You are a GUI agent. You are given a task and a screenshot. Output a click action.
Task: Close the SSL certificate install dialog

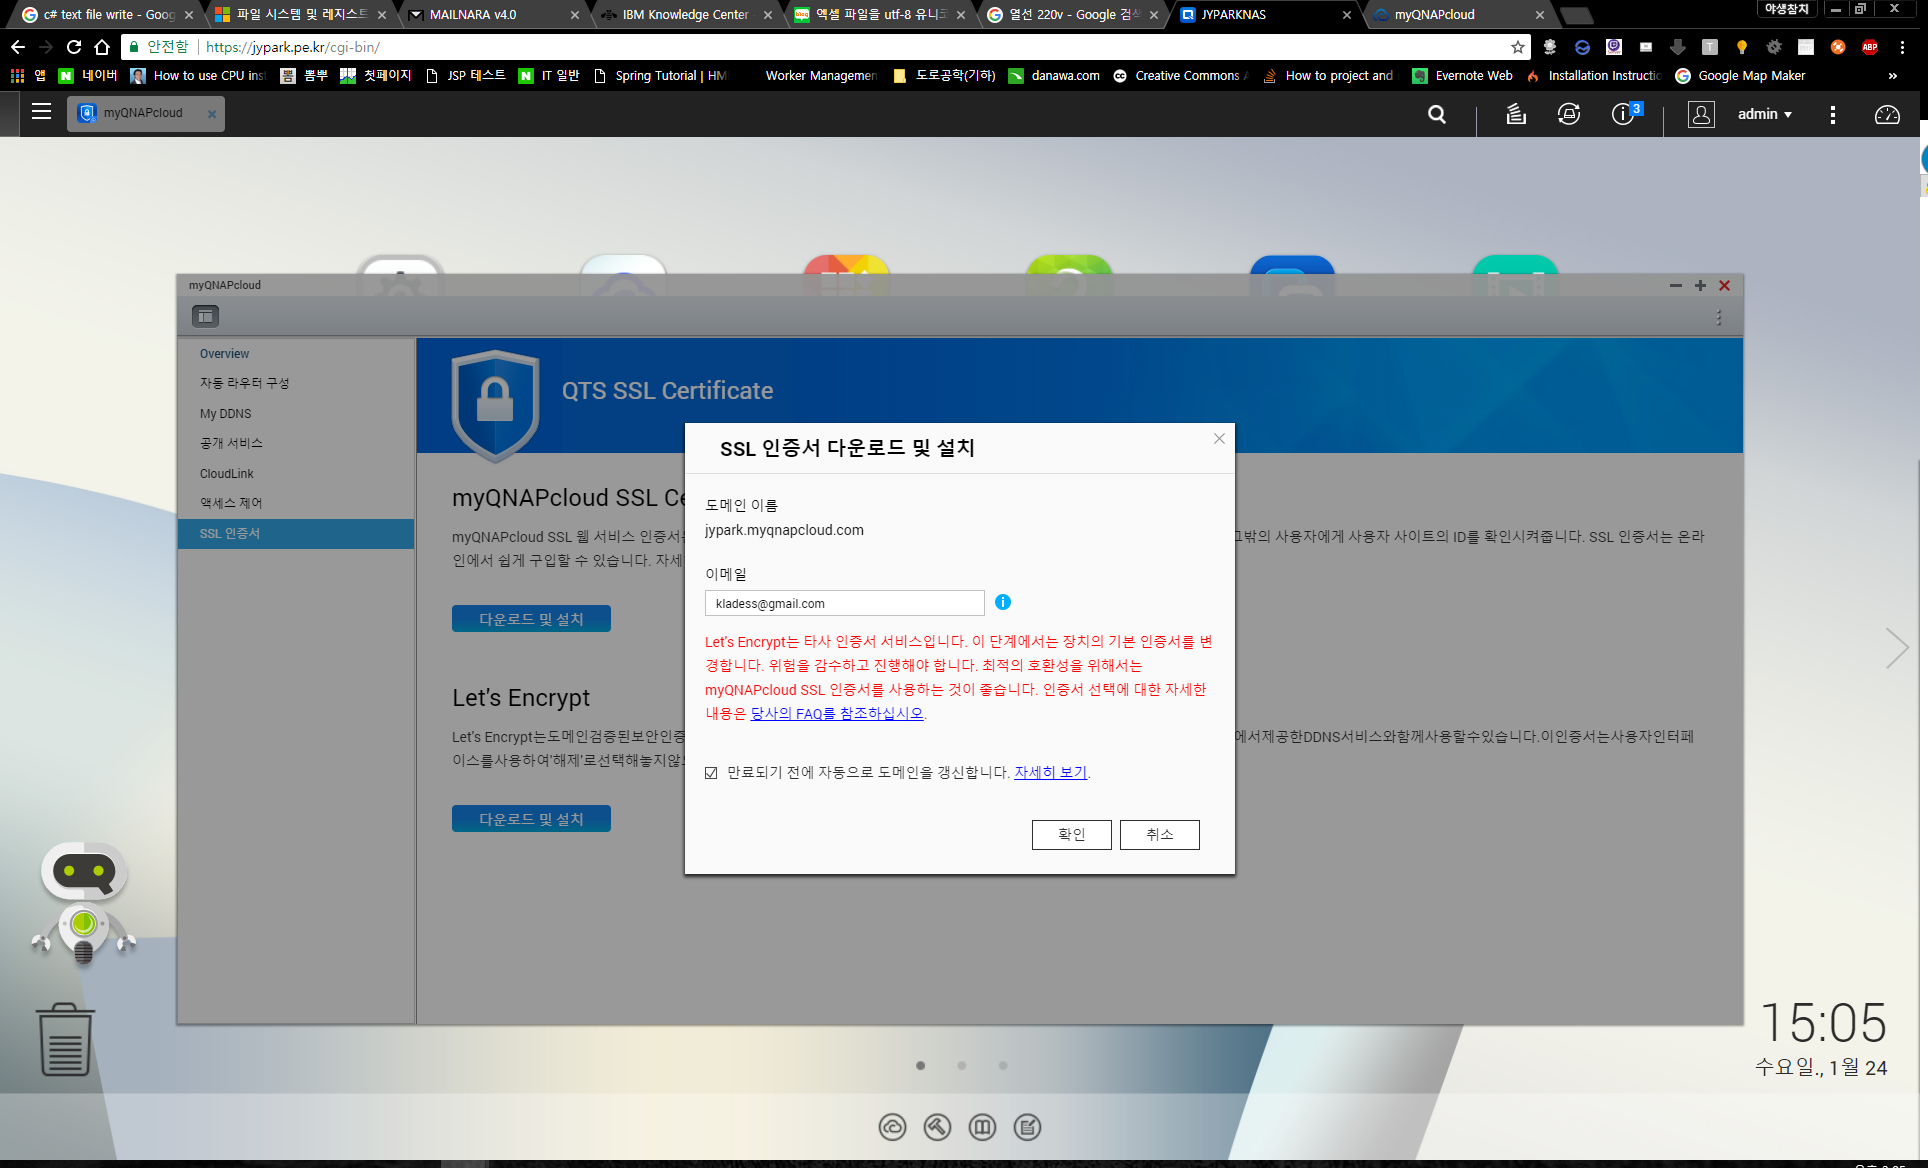[1219, 438]
